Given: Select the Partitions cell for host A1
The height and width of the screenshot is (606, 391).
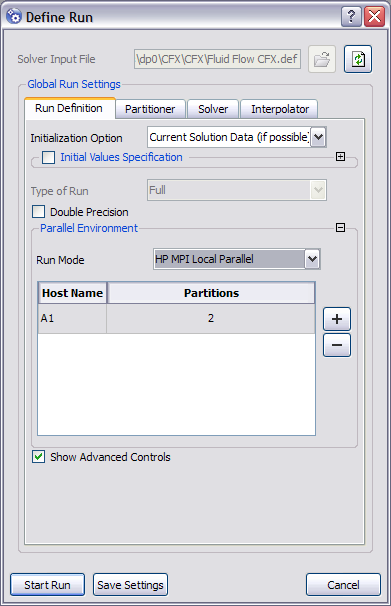Looking at the screenshot, I should (x=211, y=318).
